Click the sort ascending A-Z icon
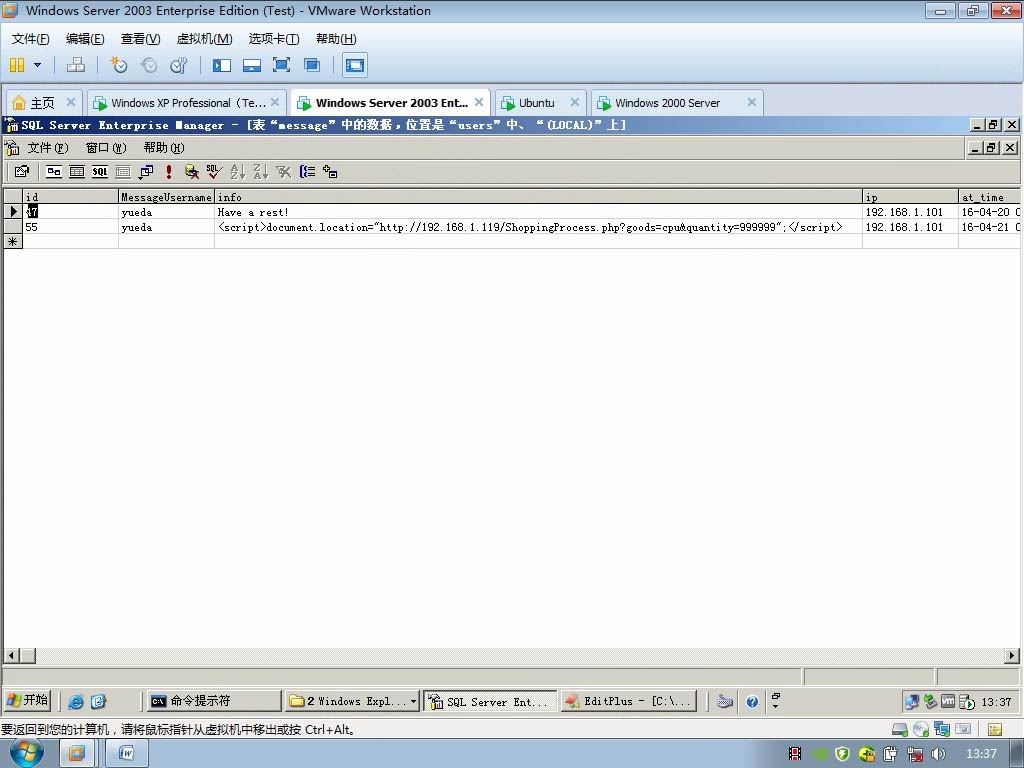The image size is (1024, 768). (x=237, y=172)
